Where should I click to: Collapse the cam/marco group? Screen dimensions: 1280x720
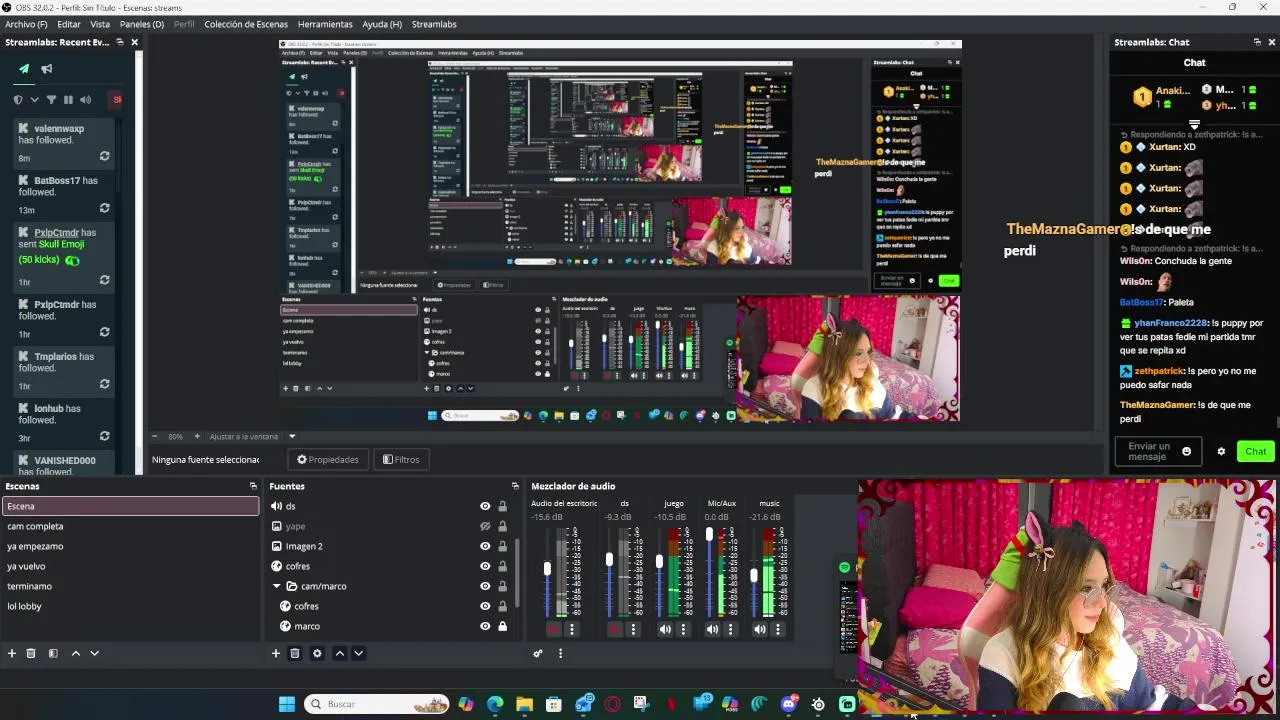[277, 586]
